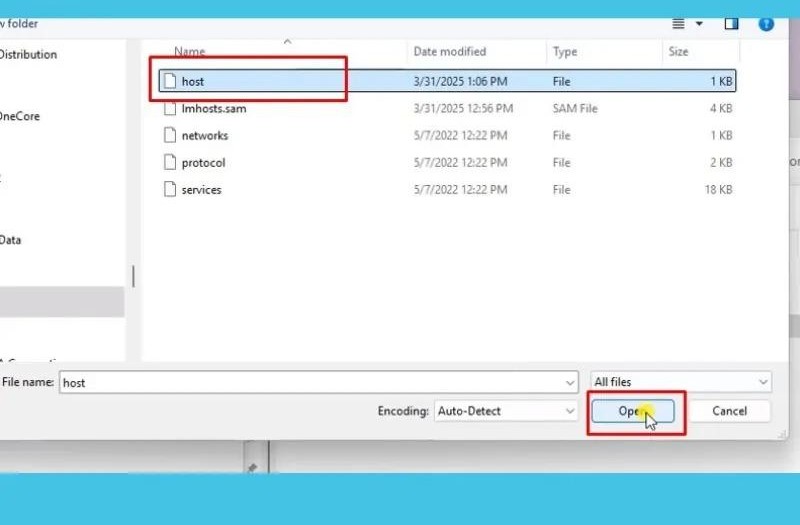The image size is (800, 525).
Task: Click the host file icon
Action: (x=170, y=81)
